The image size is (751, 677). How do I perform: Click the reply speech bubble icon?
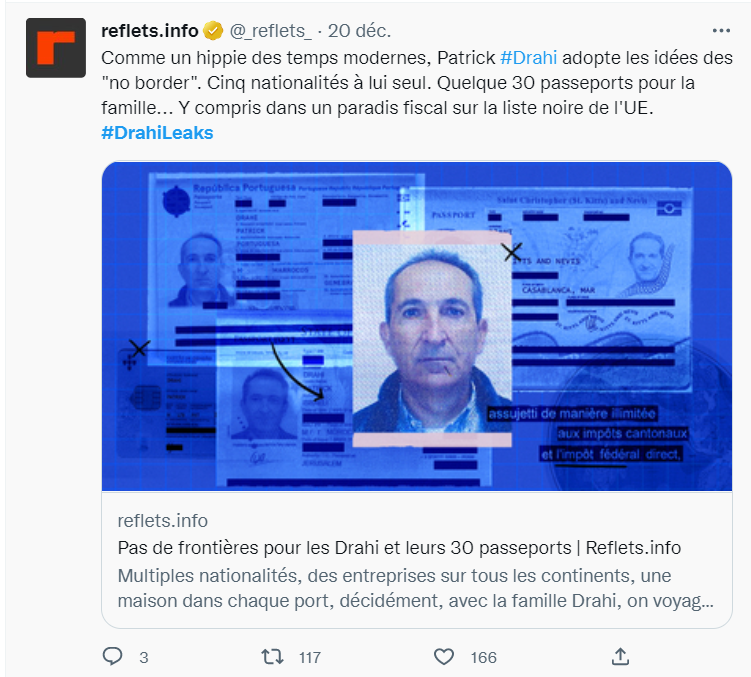point(113,656)
